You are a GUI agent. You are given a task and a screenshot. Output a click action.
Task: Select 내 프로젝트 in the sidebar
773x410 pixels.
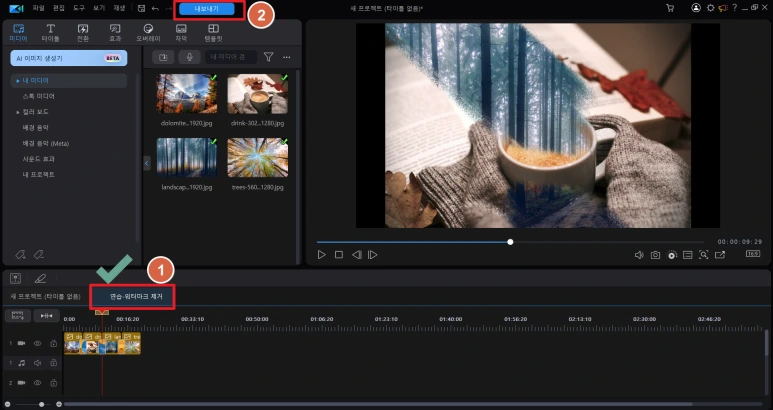38,174
